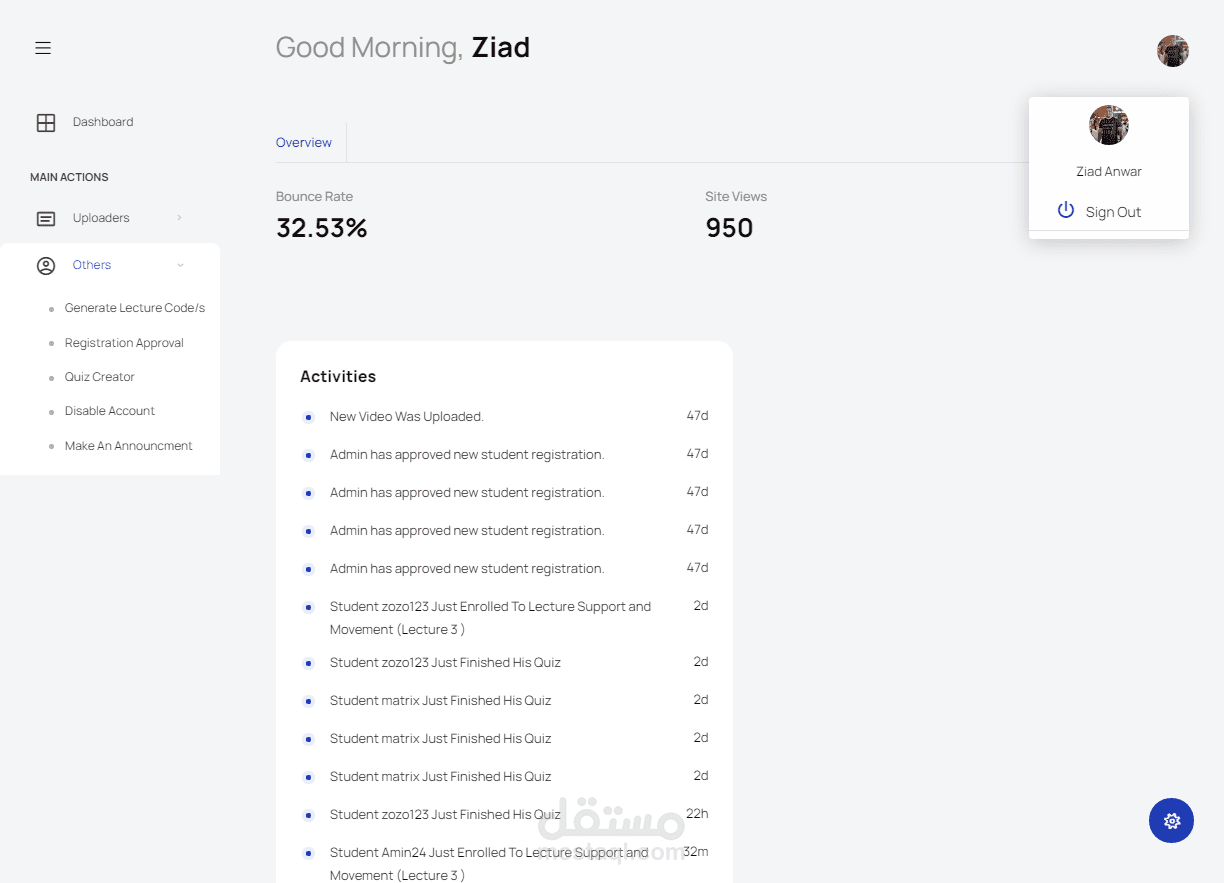Click the Sign Out power icon
This screenshot has width=1224, height=883.
[x=1066, y=211]
